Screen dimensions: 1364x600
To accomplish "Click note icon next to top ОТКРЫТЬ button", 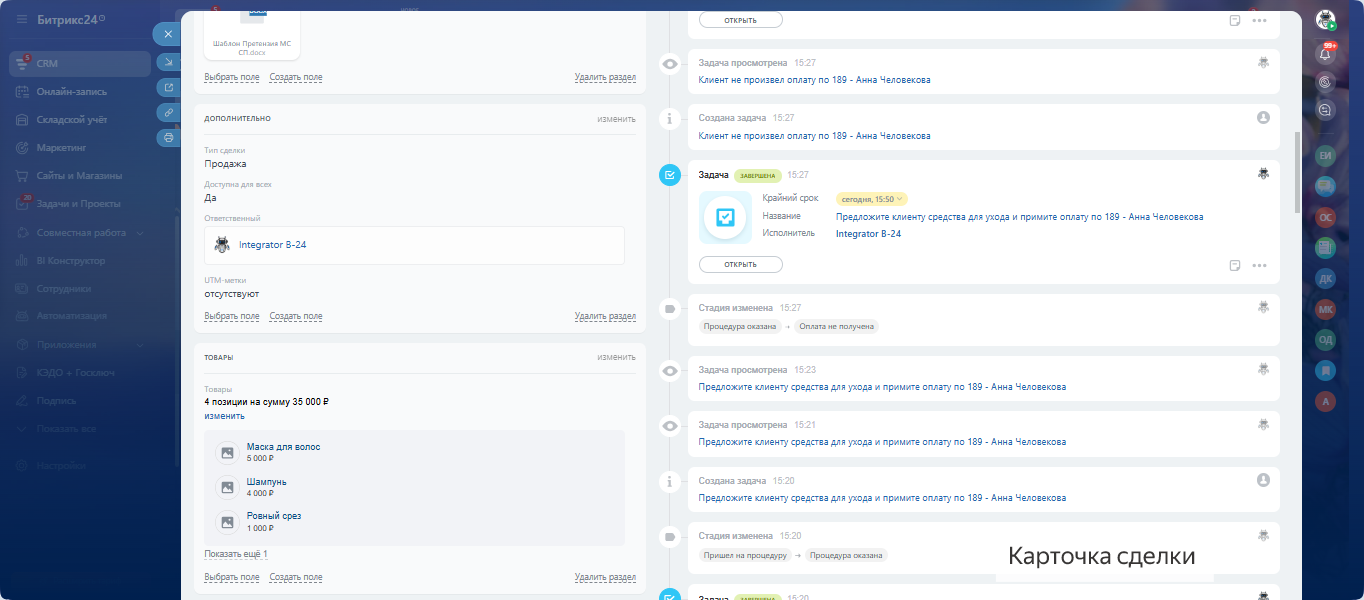I will [1235, 20].
